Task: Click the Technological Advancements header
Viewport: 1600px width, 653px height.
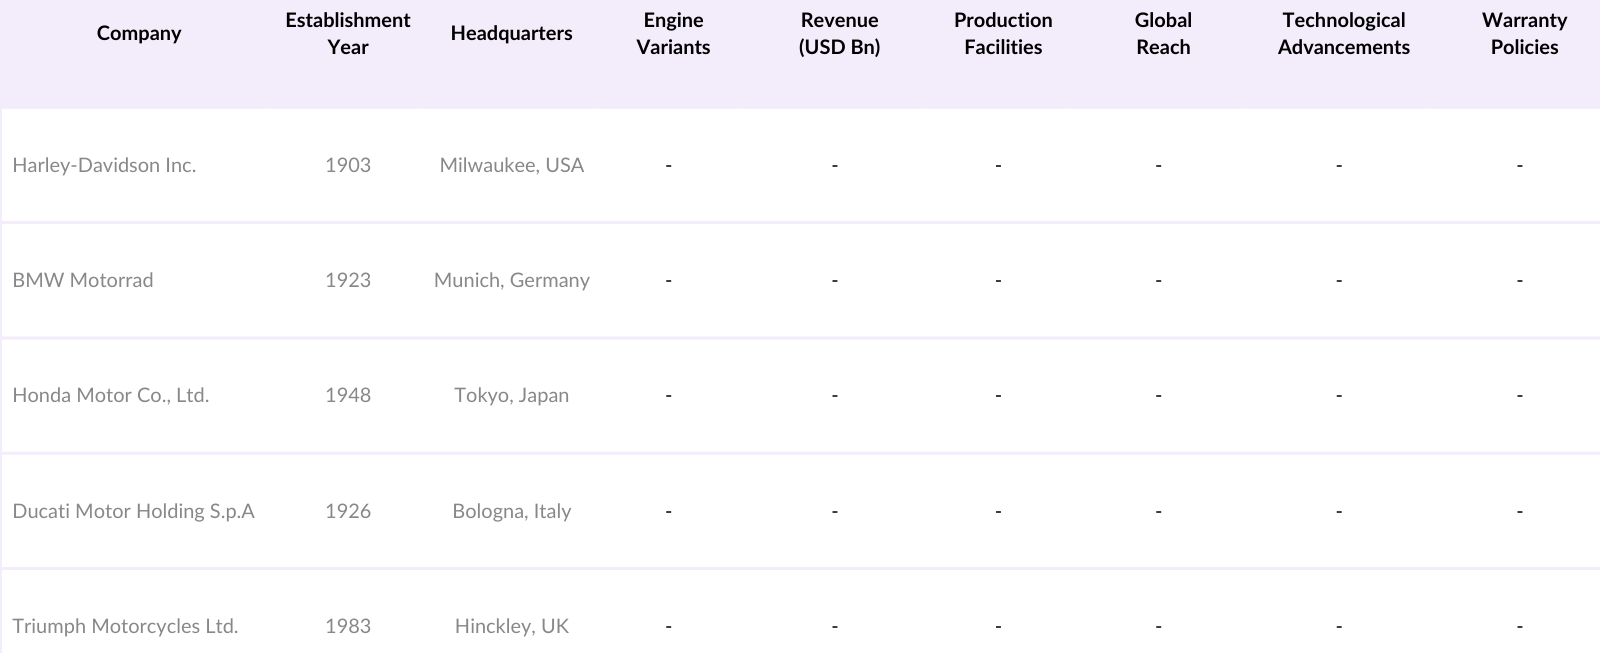Action: point(1343,34)
